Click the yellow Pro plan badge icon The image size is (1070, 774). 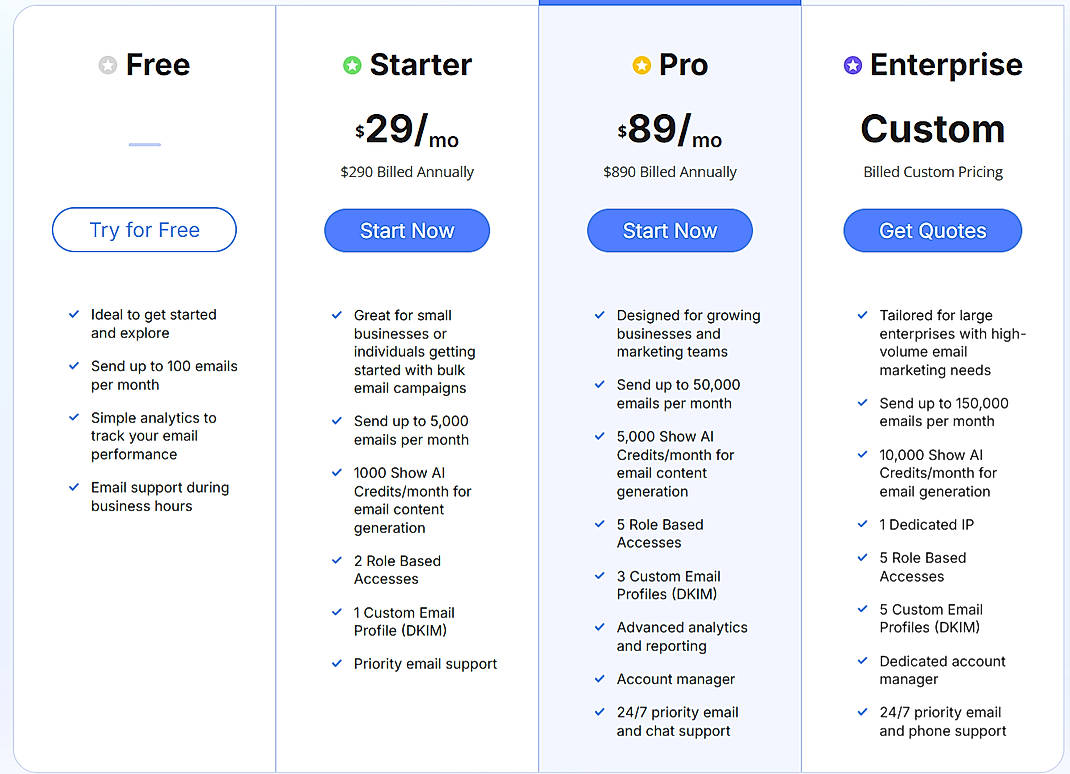click(641, 65)
